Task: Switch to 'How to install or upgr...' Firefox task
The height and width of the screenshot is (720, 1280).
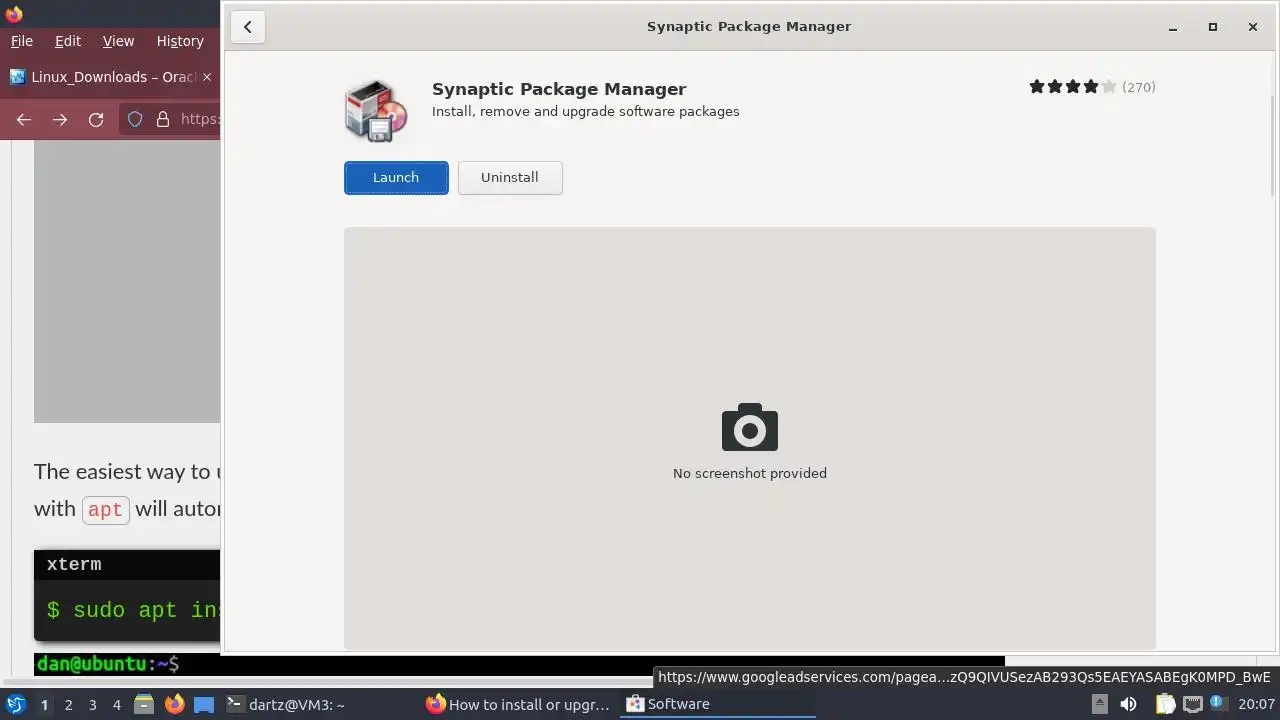Action: tap(518, 704)
